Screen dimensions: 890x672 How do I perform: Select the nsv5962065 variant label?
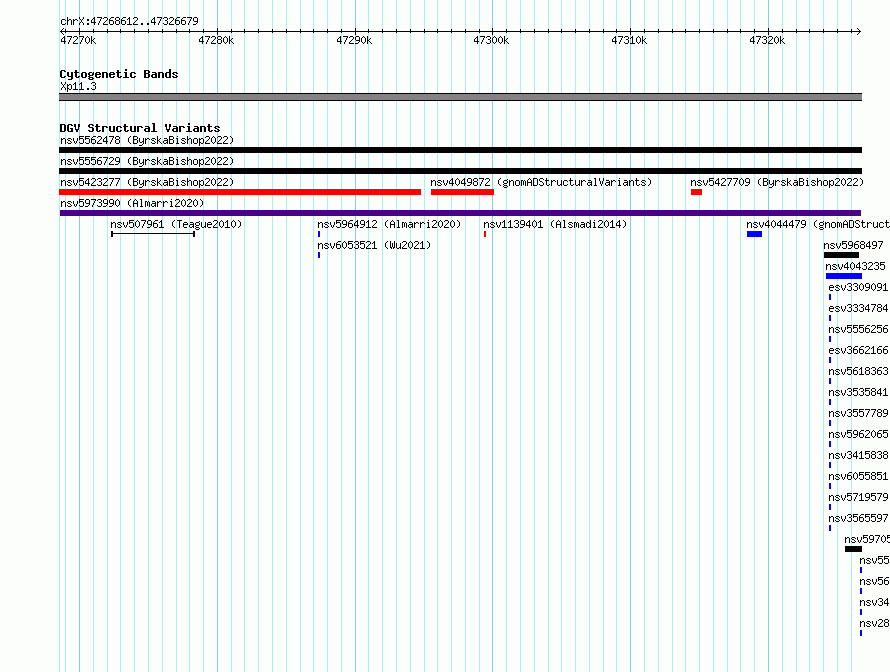(x=858, y=434)
